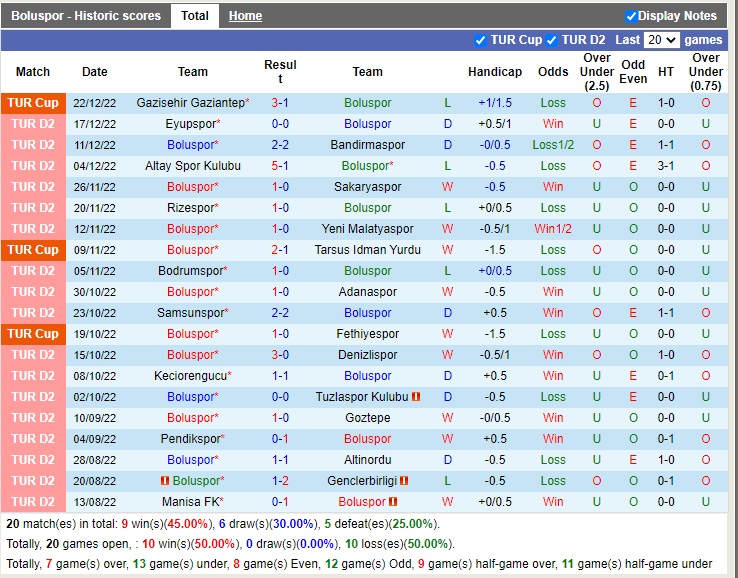Image resolution: width=738 pixels, height=578 pixels.
Task: Click red card icon before Boluspor on 20/08/22
Action: coord(165,481)
